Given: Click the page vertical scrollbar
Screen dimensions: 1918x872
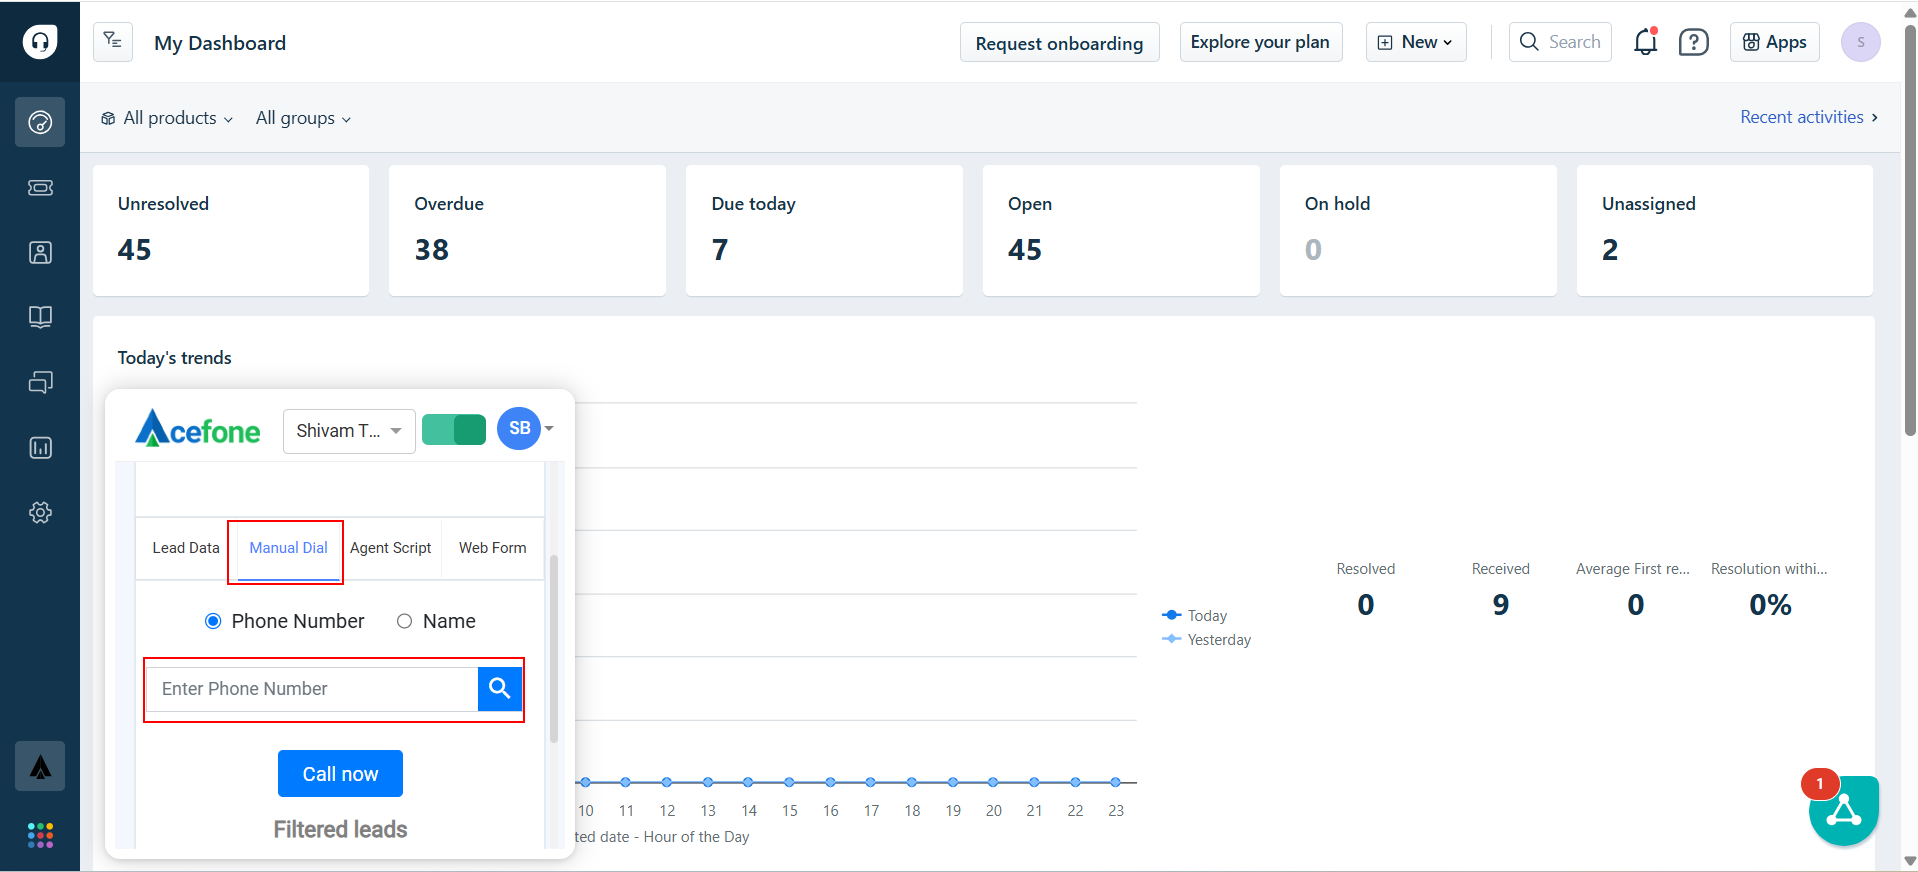Looking at the screenshot, I should click(x=1910, y=230).
